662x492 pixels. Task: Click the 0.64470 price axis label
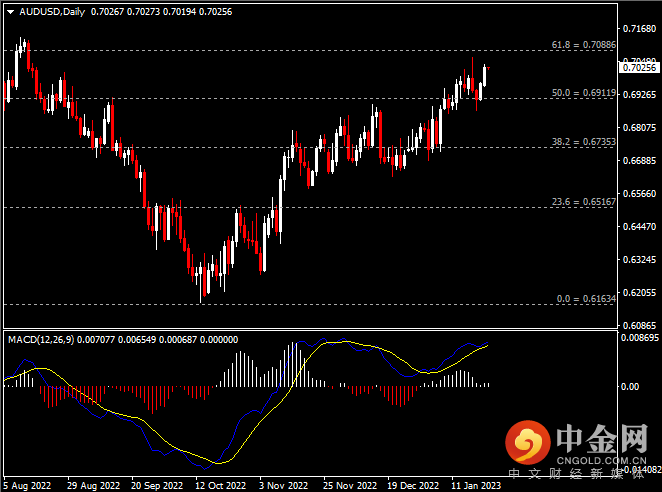point(640,227)
